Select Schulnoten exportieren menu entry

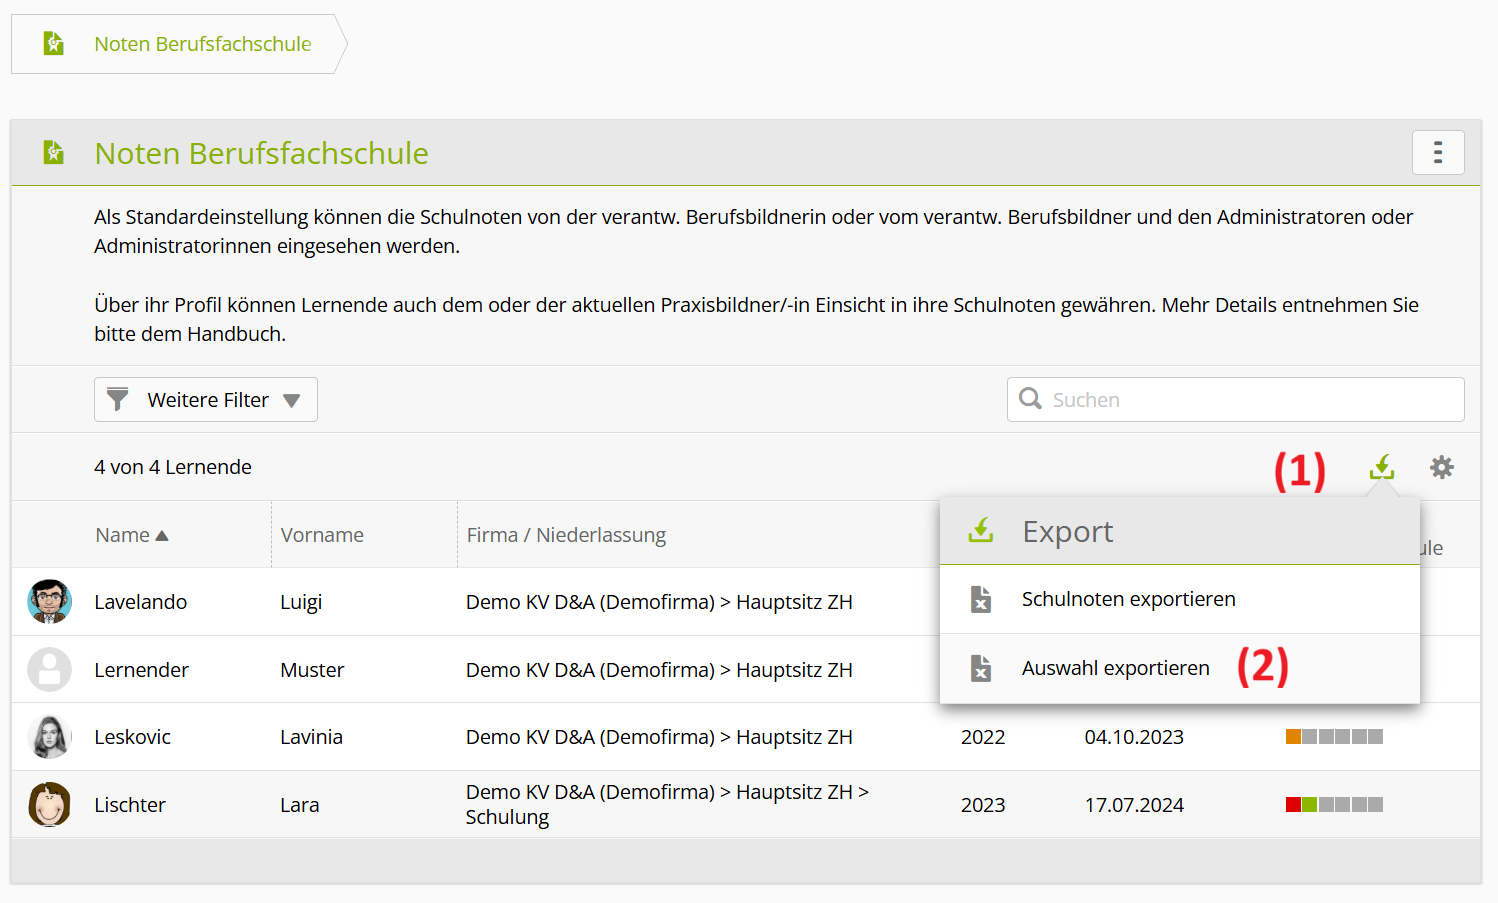pyautogui.click(x=1128, y=599)
